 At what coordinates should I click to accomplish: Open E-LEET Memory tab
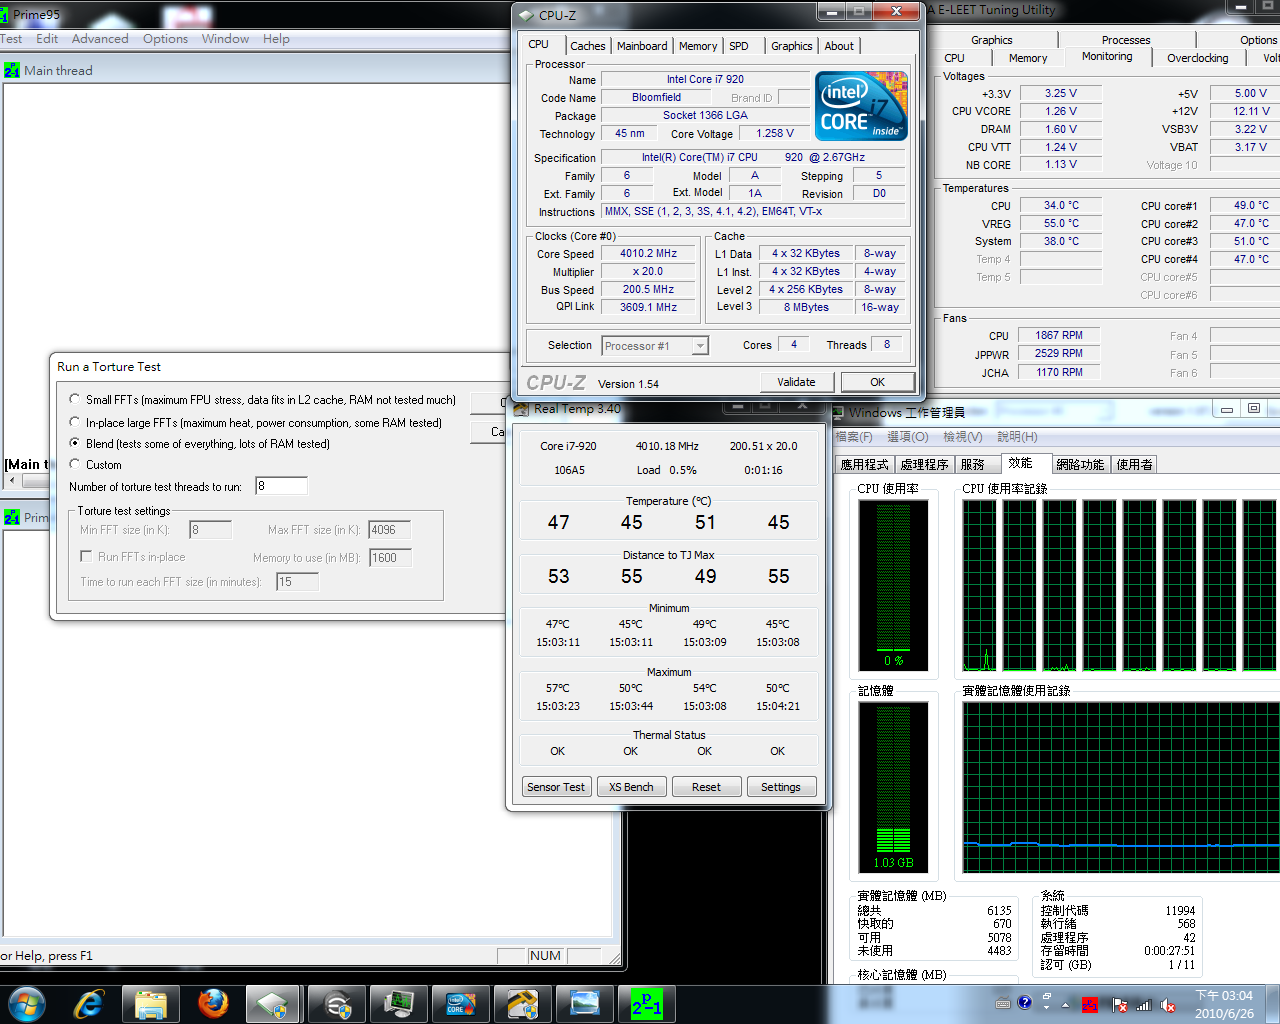(1028, 58)
